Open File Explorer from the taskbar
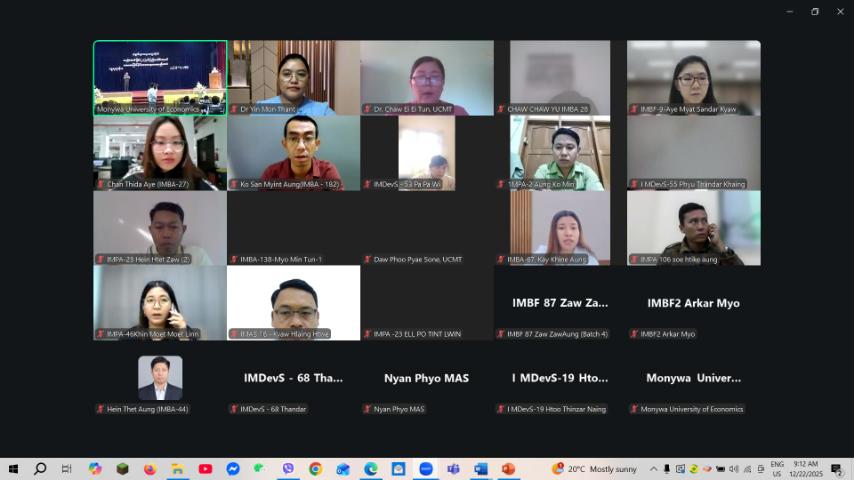 pos(178,469)
